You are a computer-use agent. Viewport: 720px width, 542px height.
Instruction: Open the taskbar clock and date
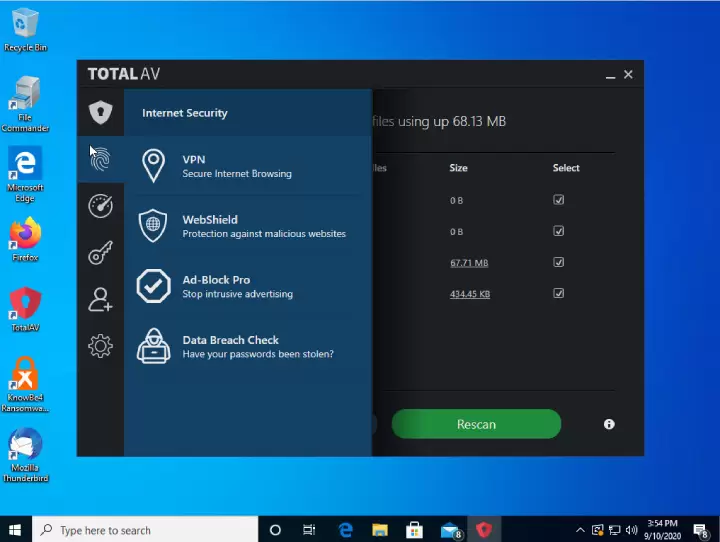tap(662, 530)
